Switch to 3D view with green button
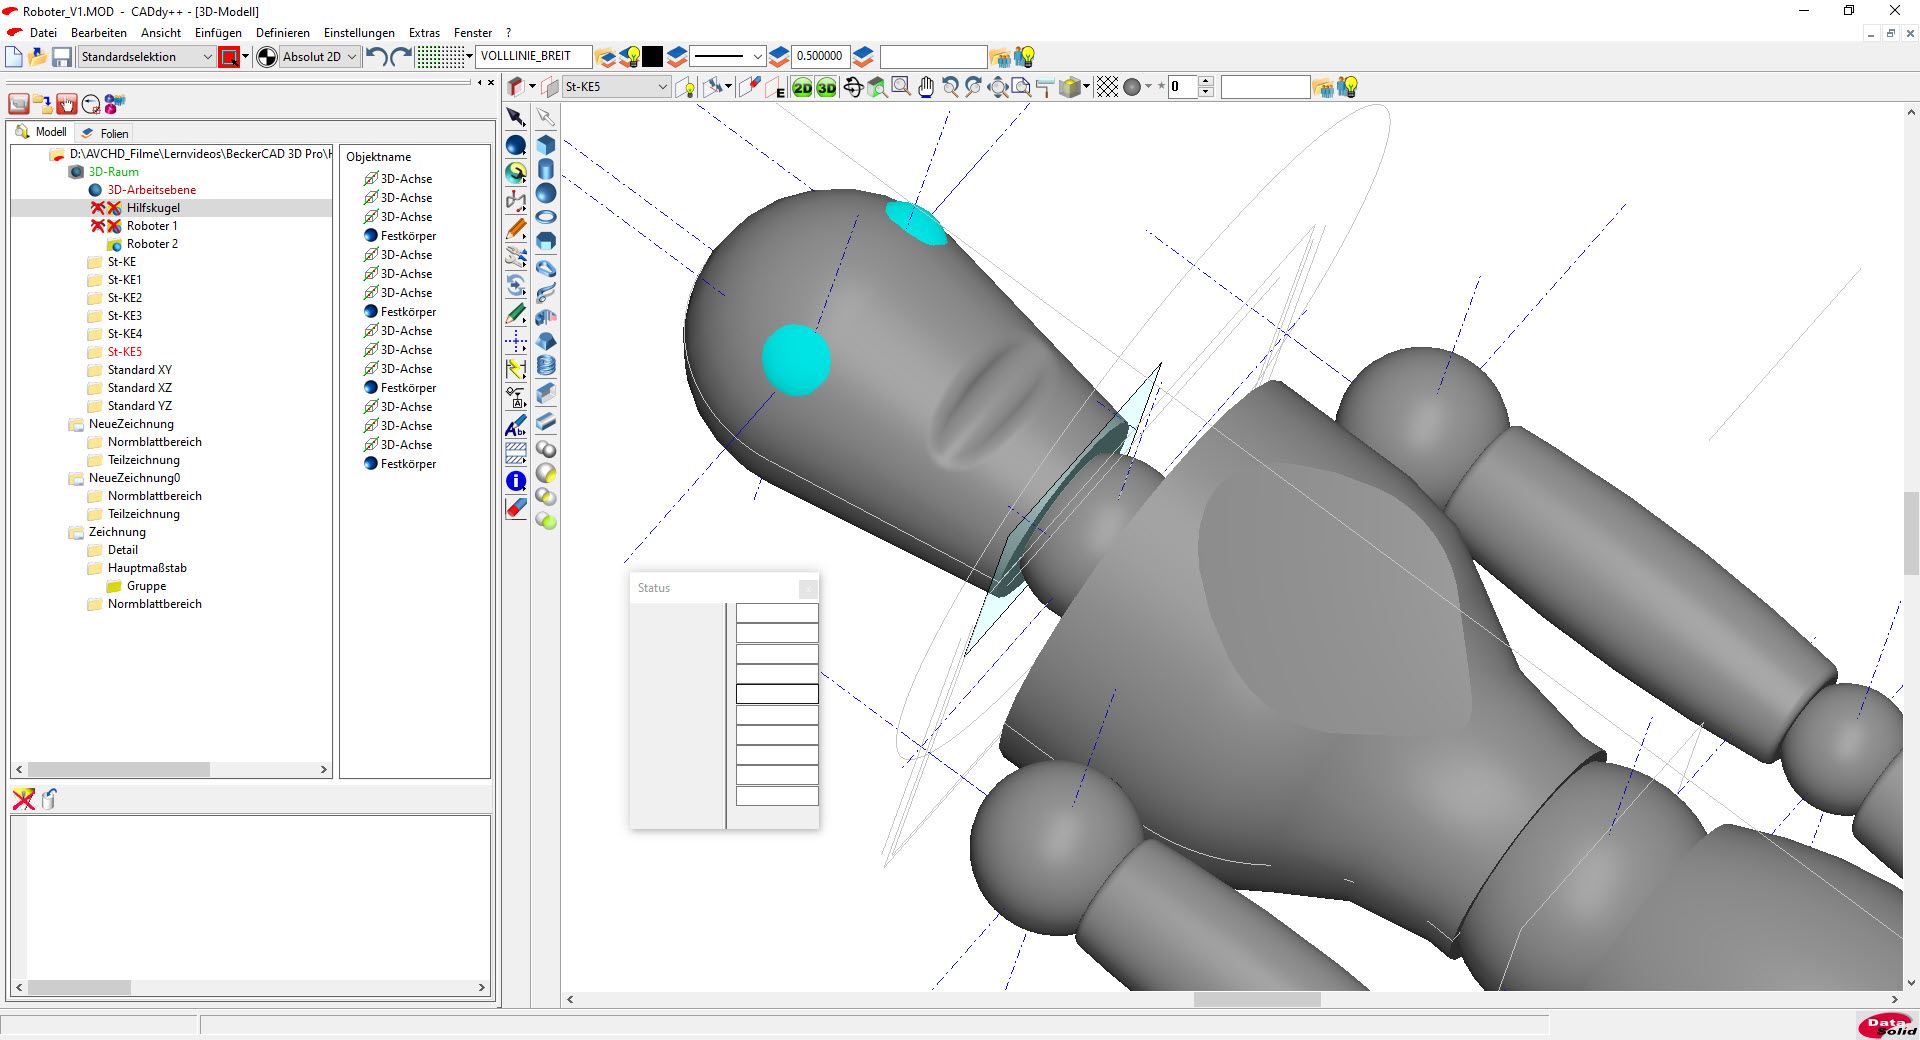 coord(826,88)
